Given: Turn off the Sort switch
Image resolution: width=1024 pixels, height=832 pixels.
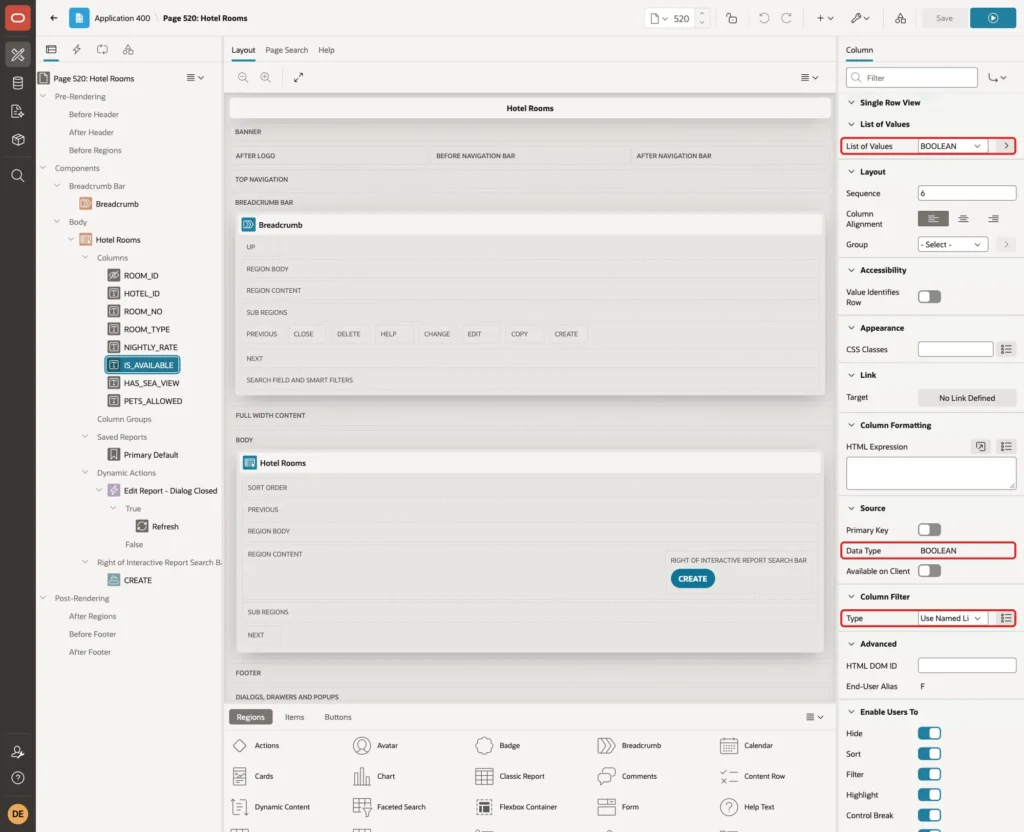Looking at the screenshot, I should coord(929,754).
